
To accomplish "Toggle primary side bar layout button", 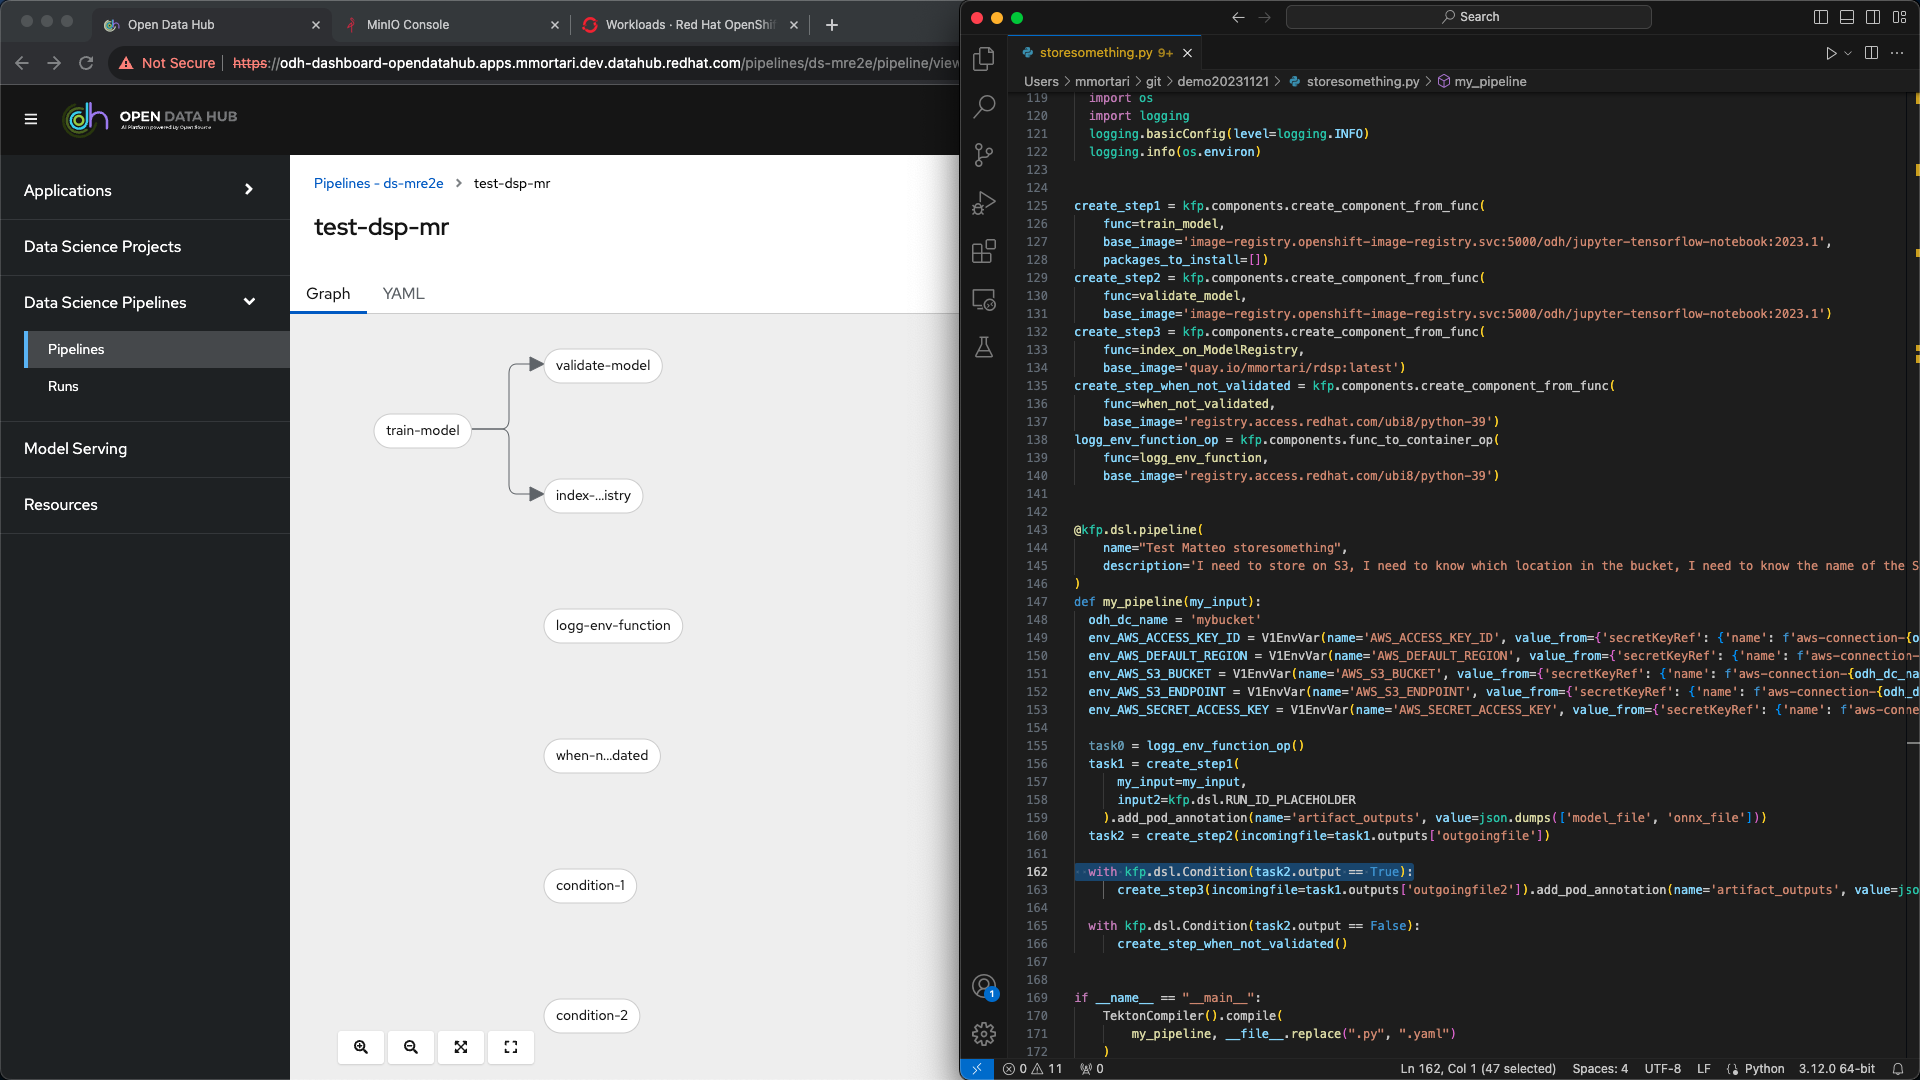I will 1821,17.
